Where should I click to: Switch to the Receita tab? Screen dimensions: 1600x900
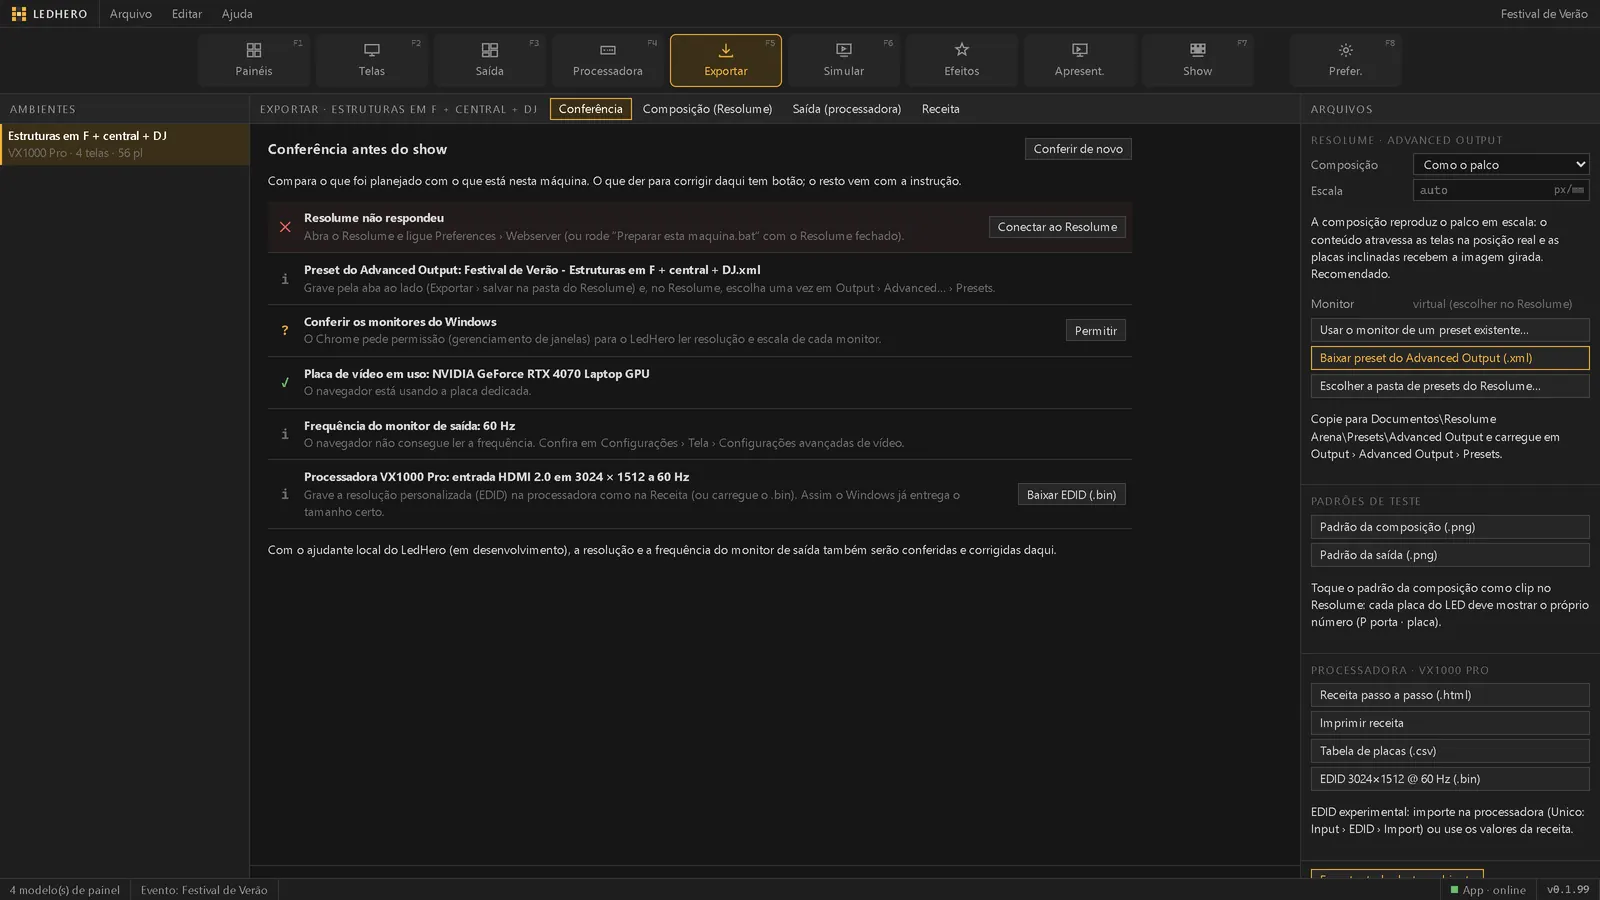[941, 109]
